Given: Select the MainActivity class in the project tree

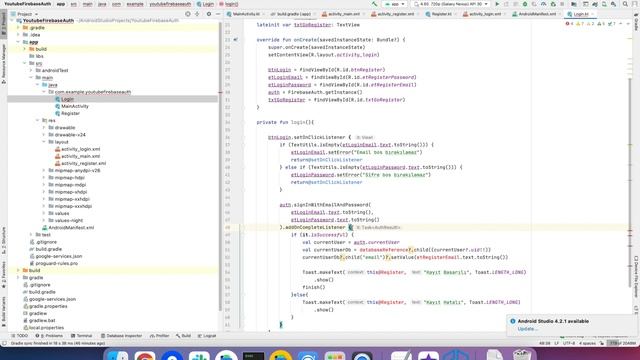Looking at the screenshot, I should [75, 106].
